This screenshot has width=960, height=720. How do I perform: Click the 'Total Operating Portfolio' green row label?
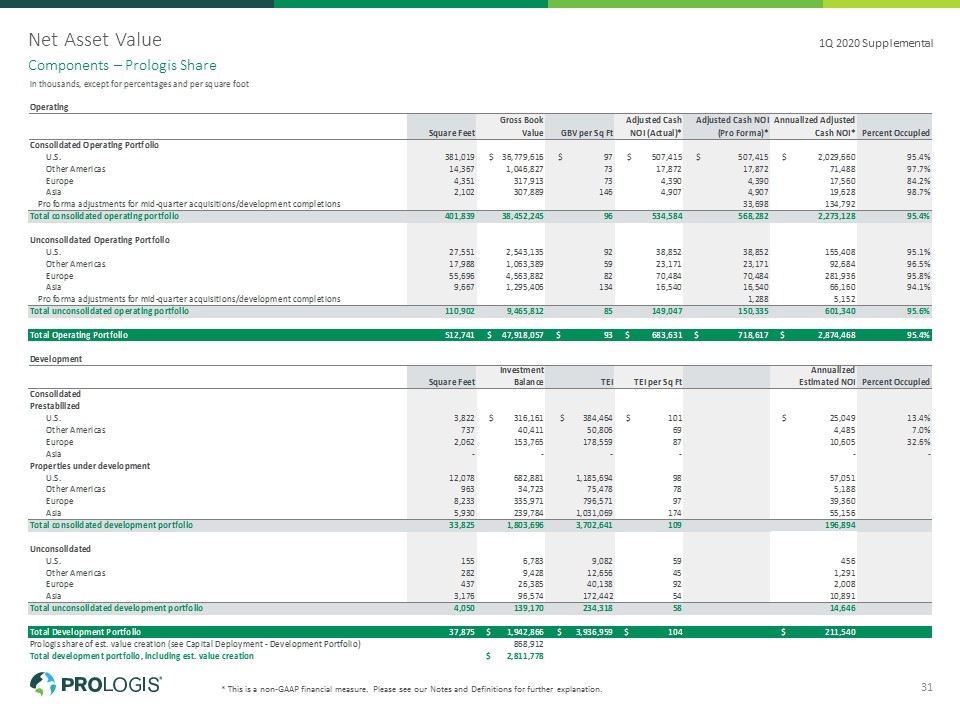[x=78, y=335]
